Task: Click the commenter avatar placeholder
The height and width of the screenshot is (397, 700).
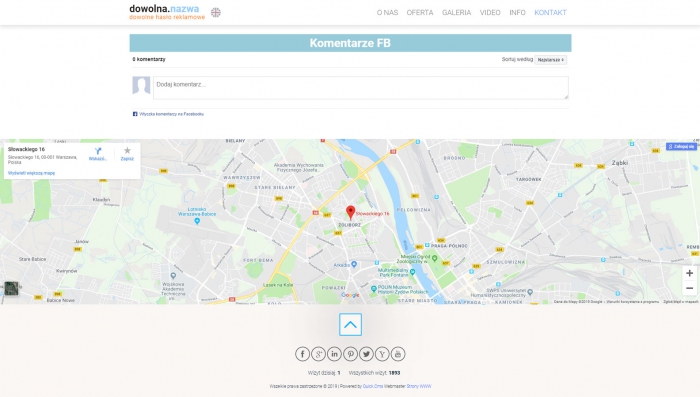Action: coord(141,85)
